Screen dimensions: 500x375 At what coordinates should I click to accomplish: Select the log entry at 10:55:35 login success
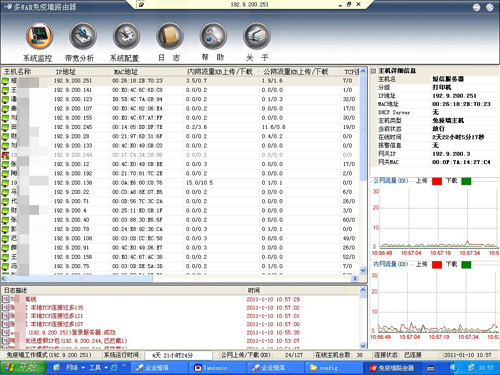(x=180, y=332)
